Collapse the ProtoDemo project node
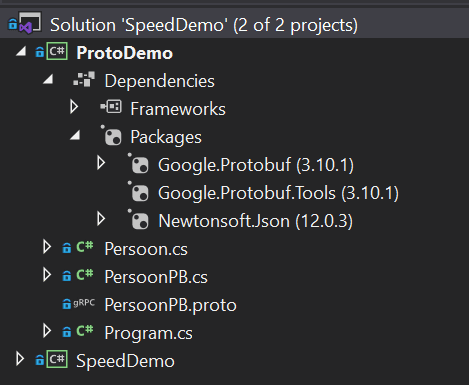469x385 pixels. [21, 51]
